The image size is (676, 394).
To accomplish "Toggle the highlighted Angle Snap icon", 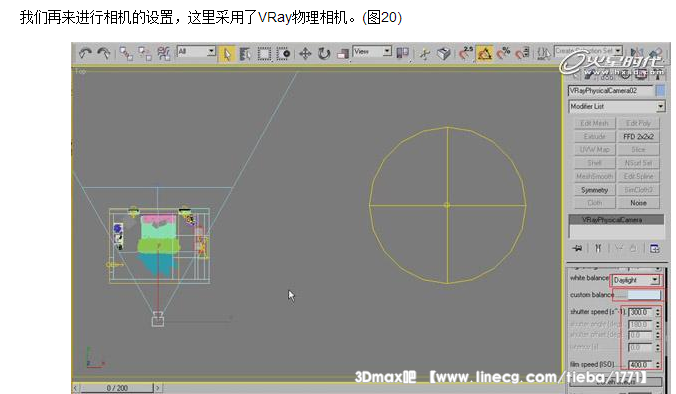I will [485, 54].
